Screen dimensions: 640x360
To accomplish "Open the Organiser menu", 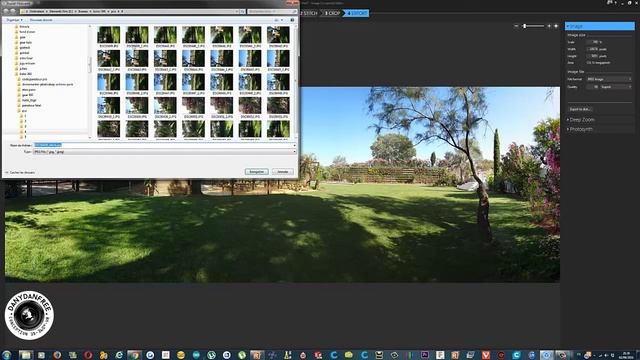I will tap(14, 20).
